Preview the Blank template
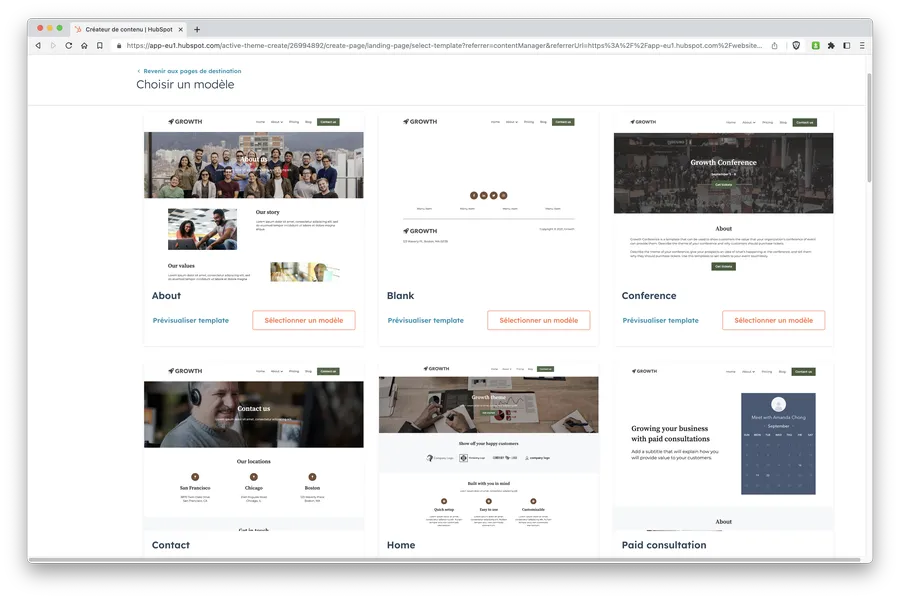 [425, 320]
